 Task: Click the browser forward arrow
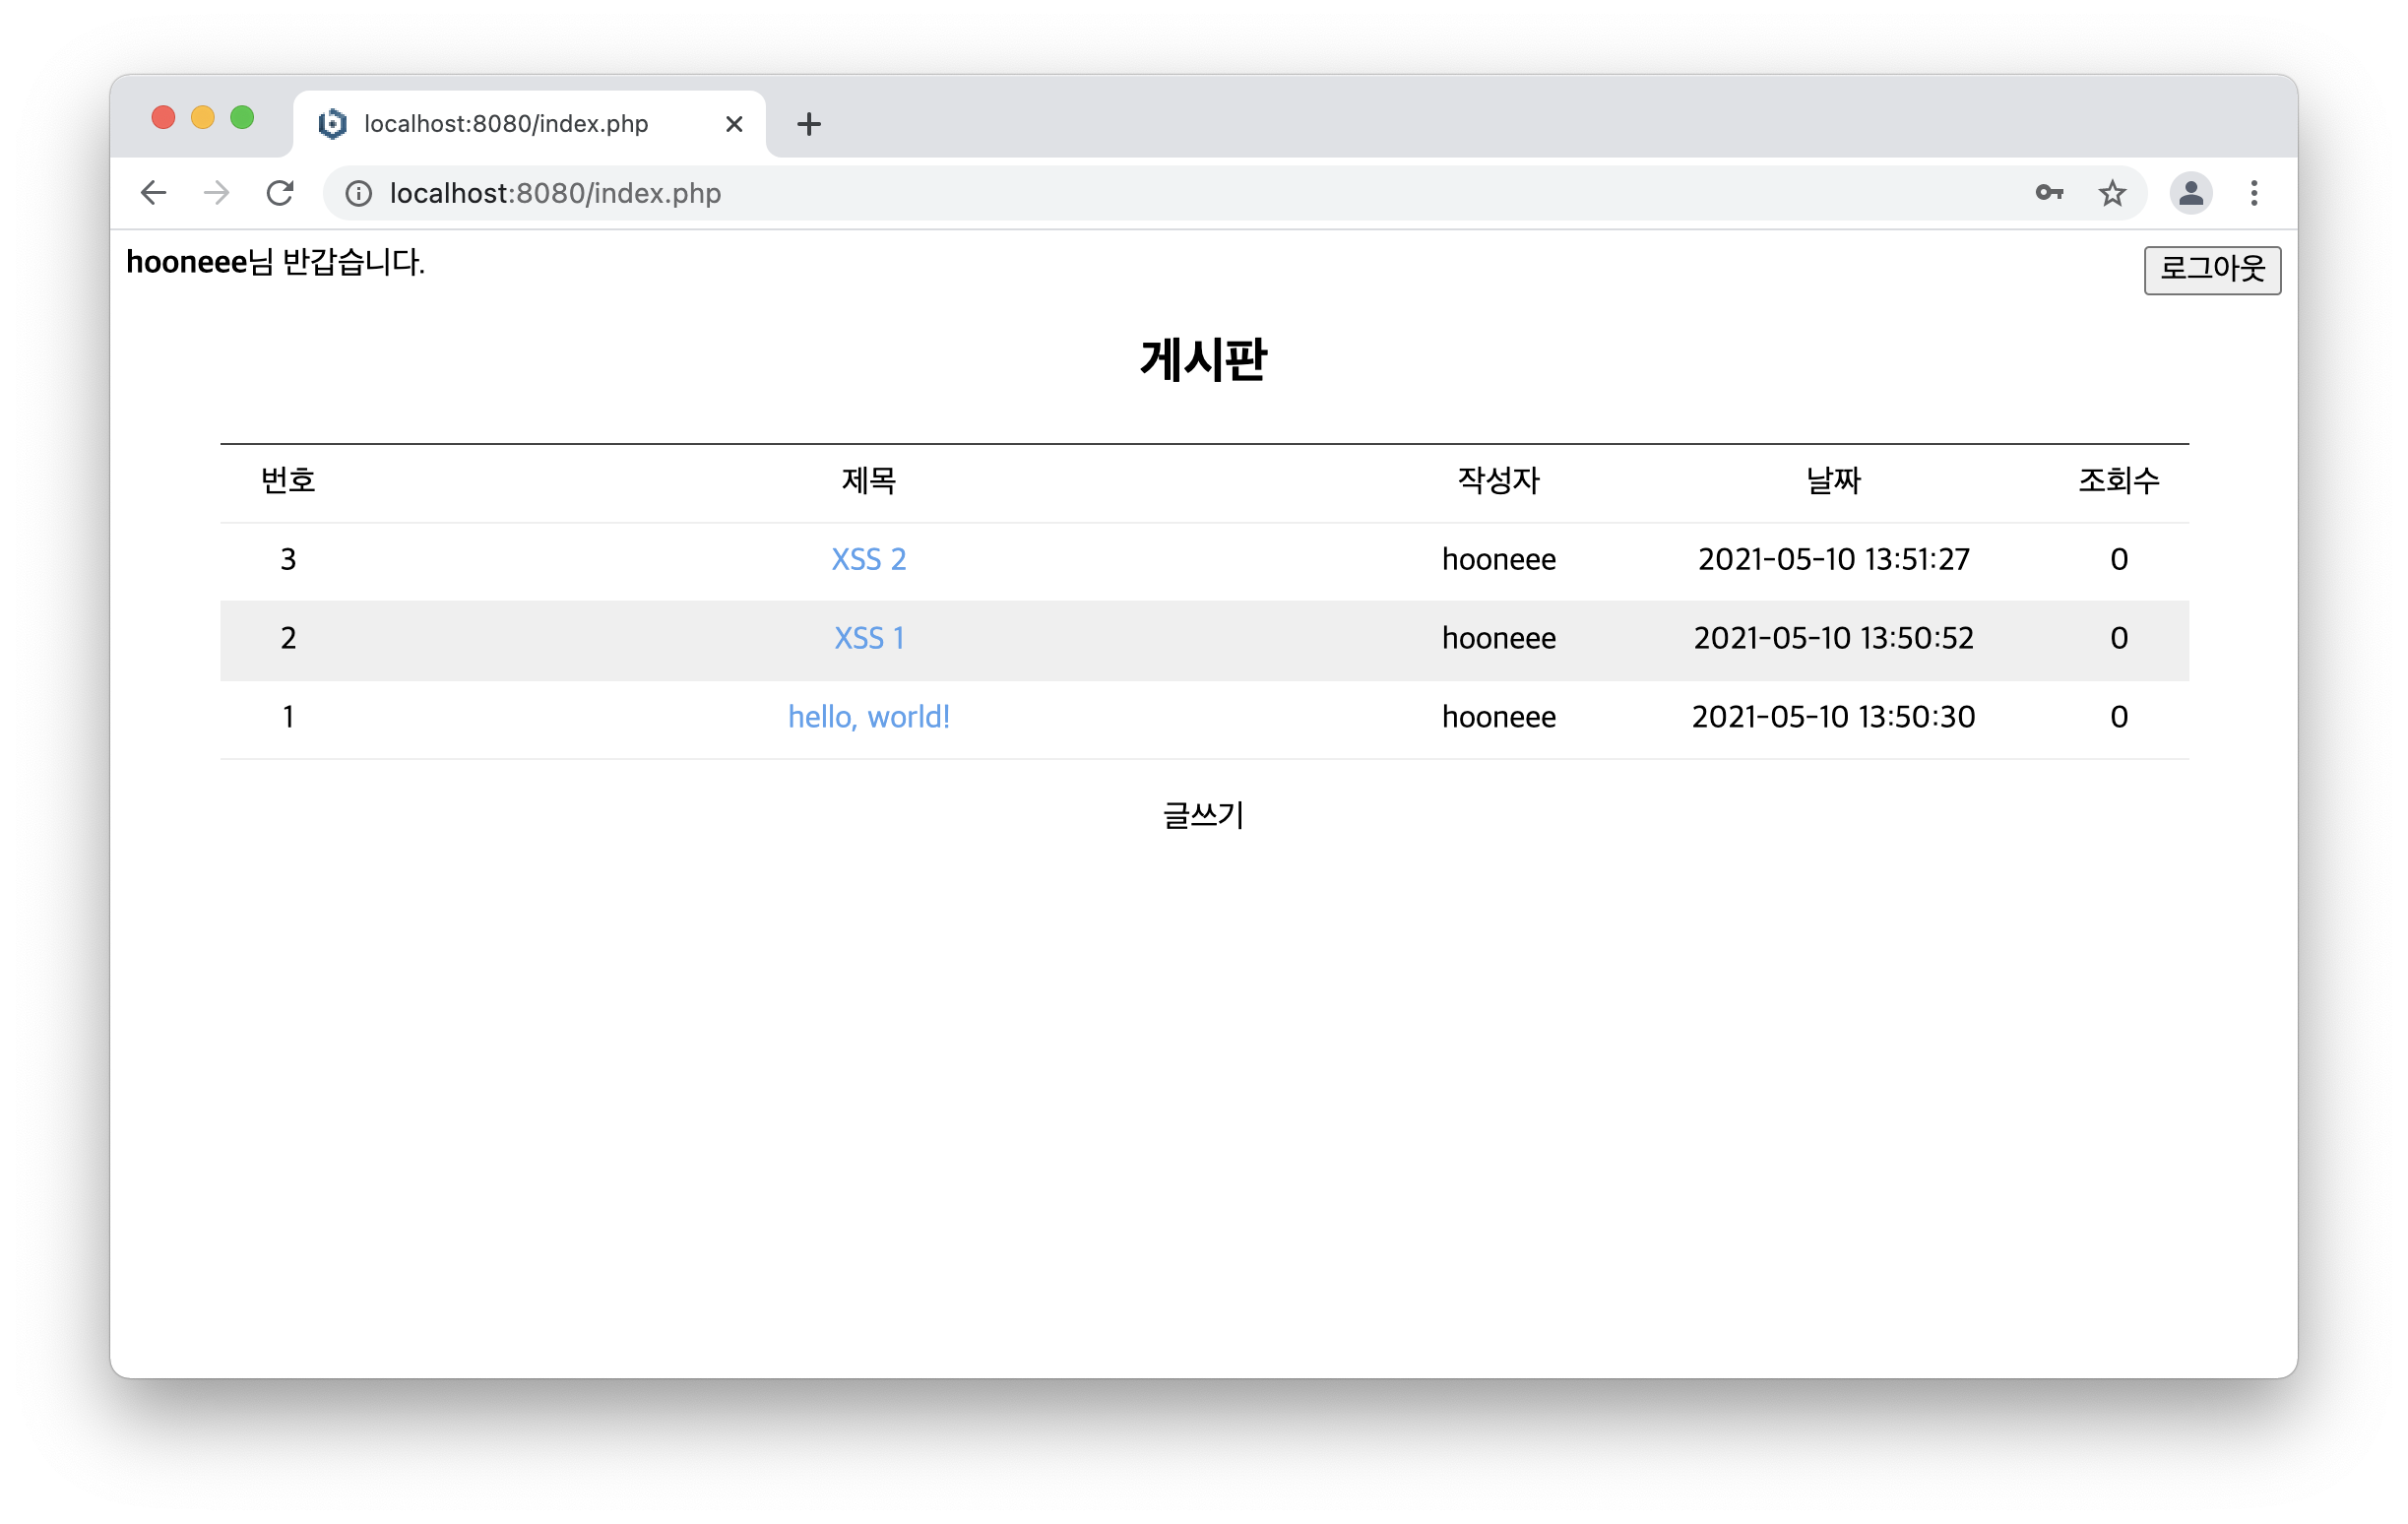[x=216, y=193]
